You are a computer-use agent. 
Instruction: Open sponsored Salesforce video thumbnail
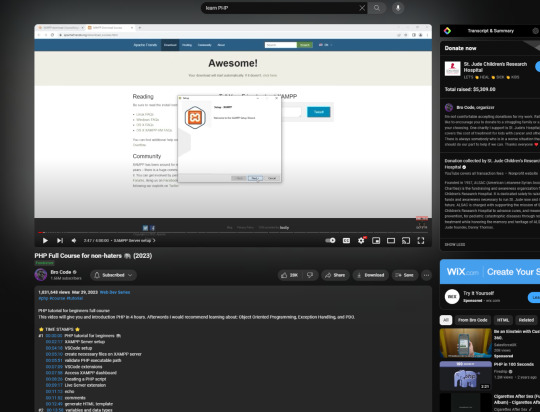click(x=466, y=343)
